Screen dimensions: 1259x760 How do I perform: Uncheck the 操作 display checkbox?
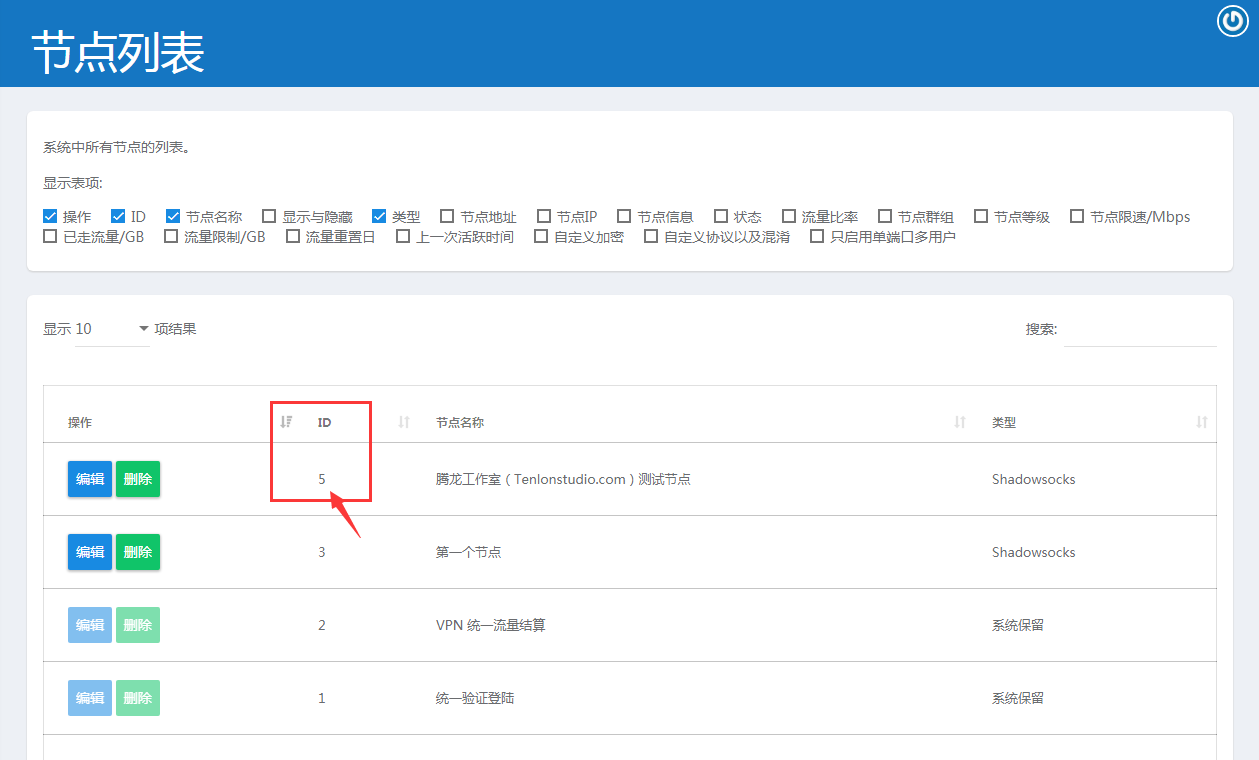(x=49, y=216)
